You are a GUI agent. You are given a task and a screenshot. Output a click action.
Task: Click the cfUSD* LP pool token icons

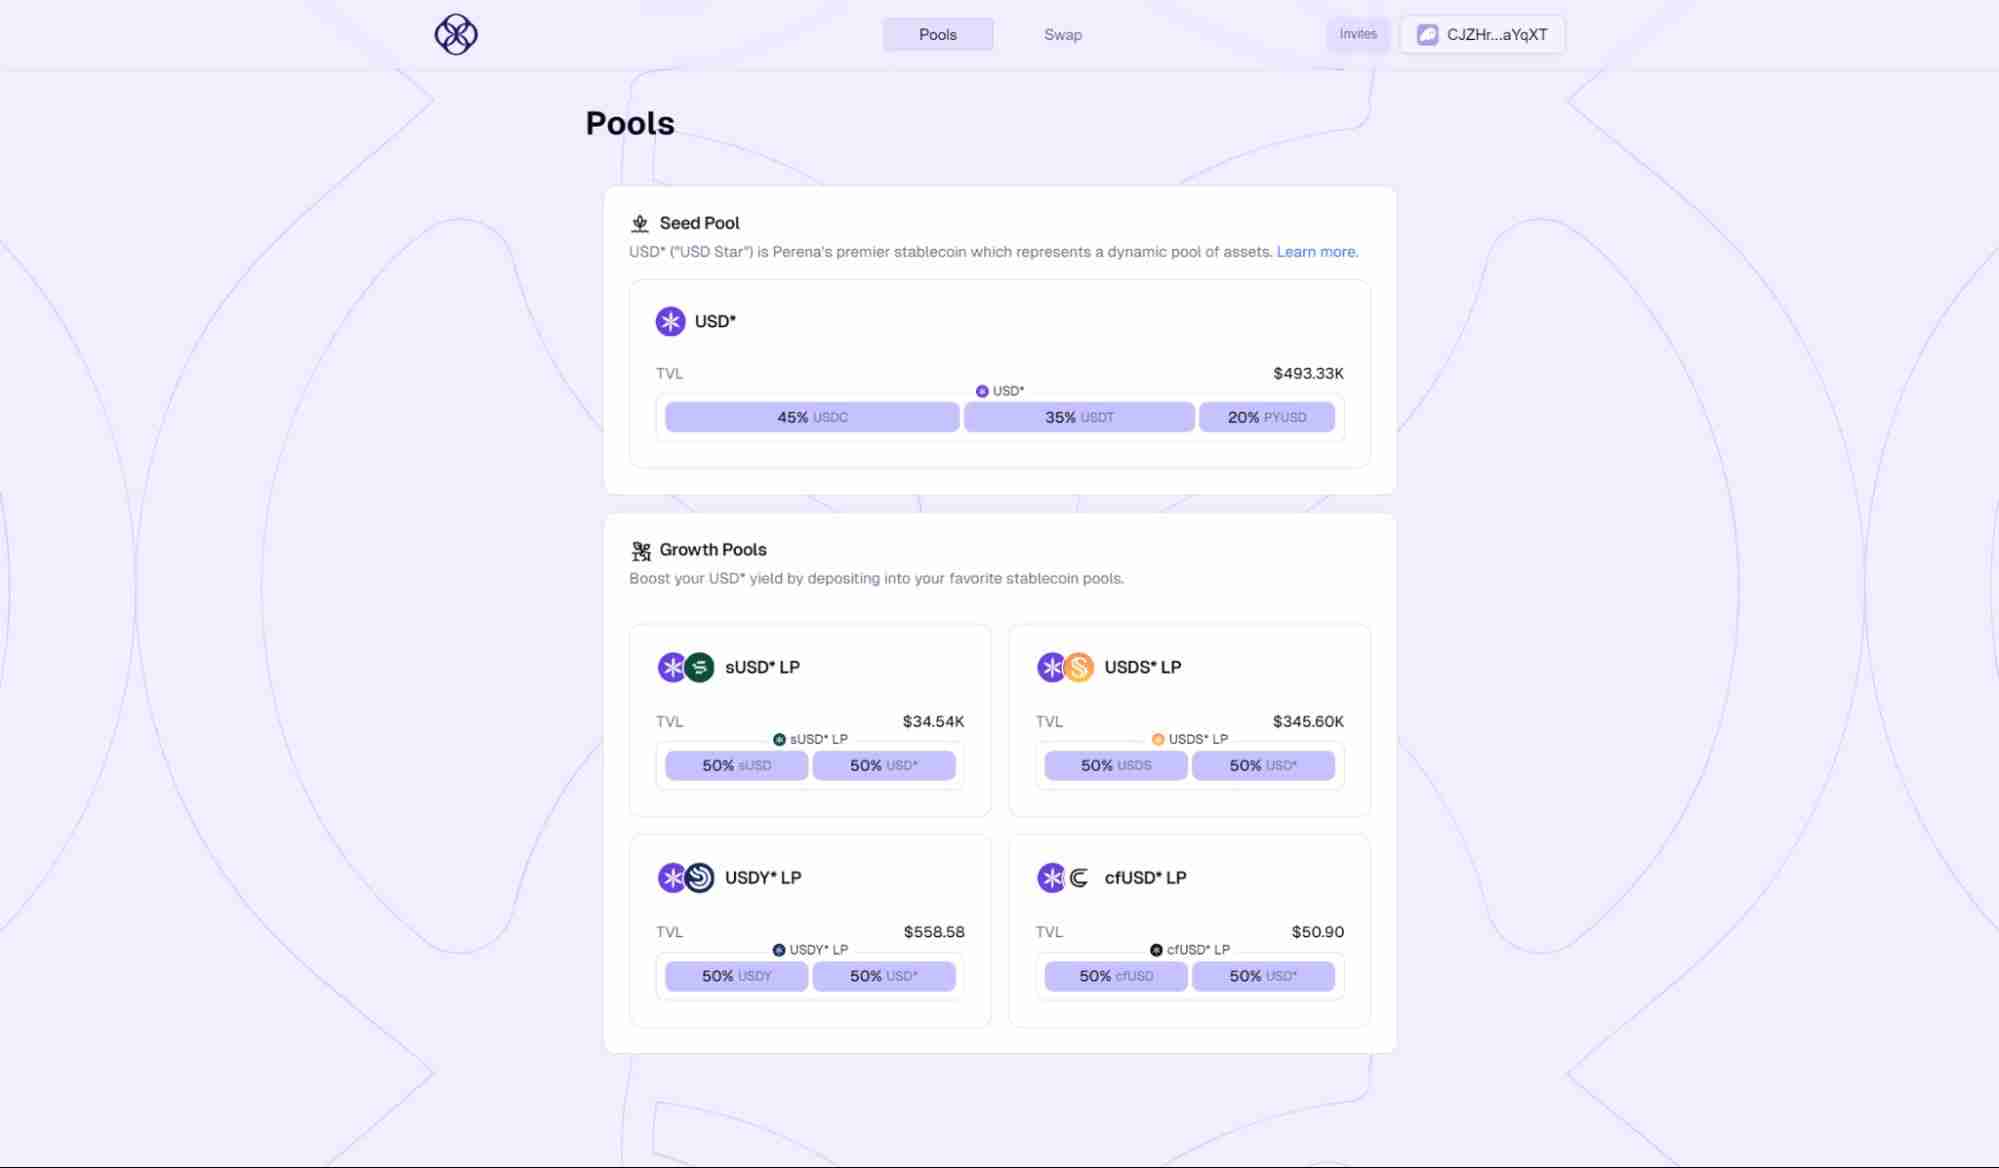coord(1064,878)
